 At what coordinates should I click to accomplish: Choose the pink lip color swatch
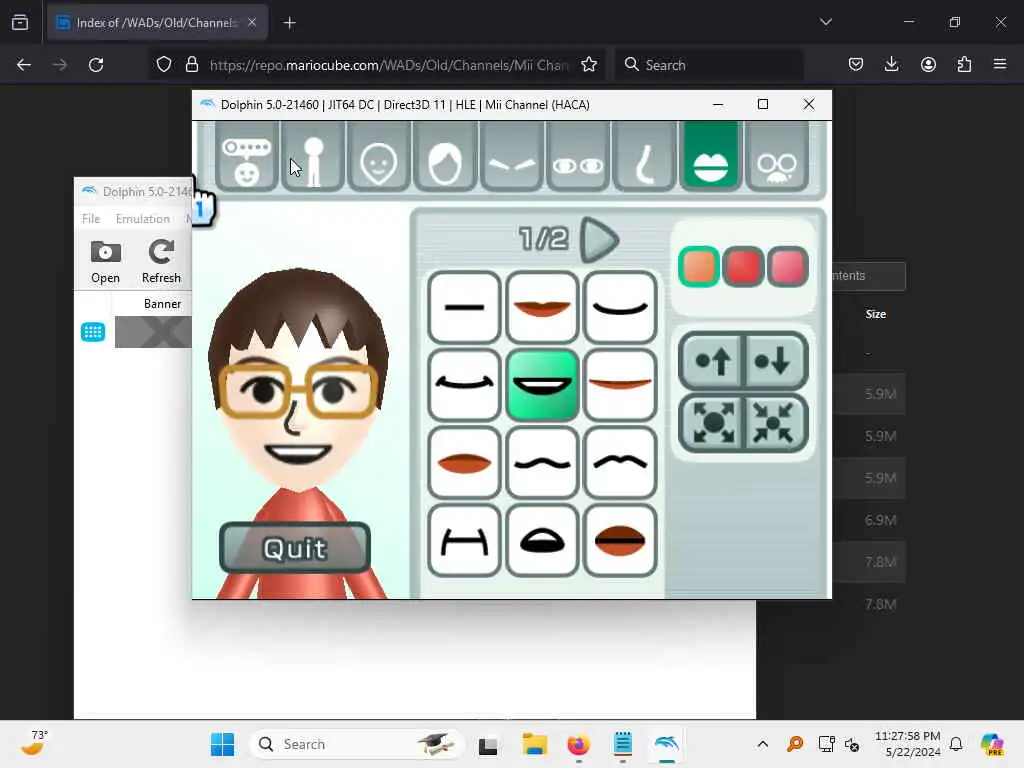click(x=788, y=266)
